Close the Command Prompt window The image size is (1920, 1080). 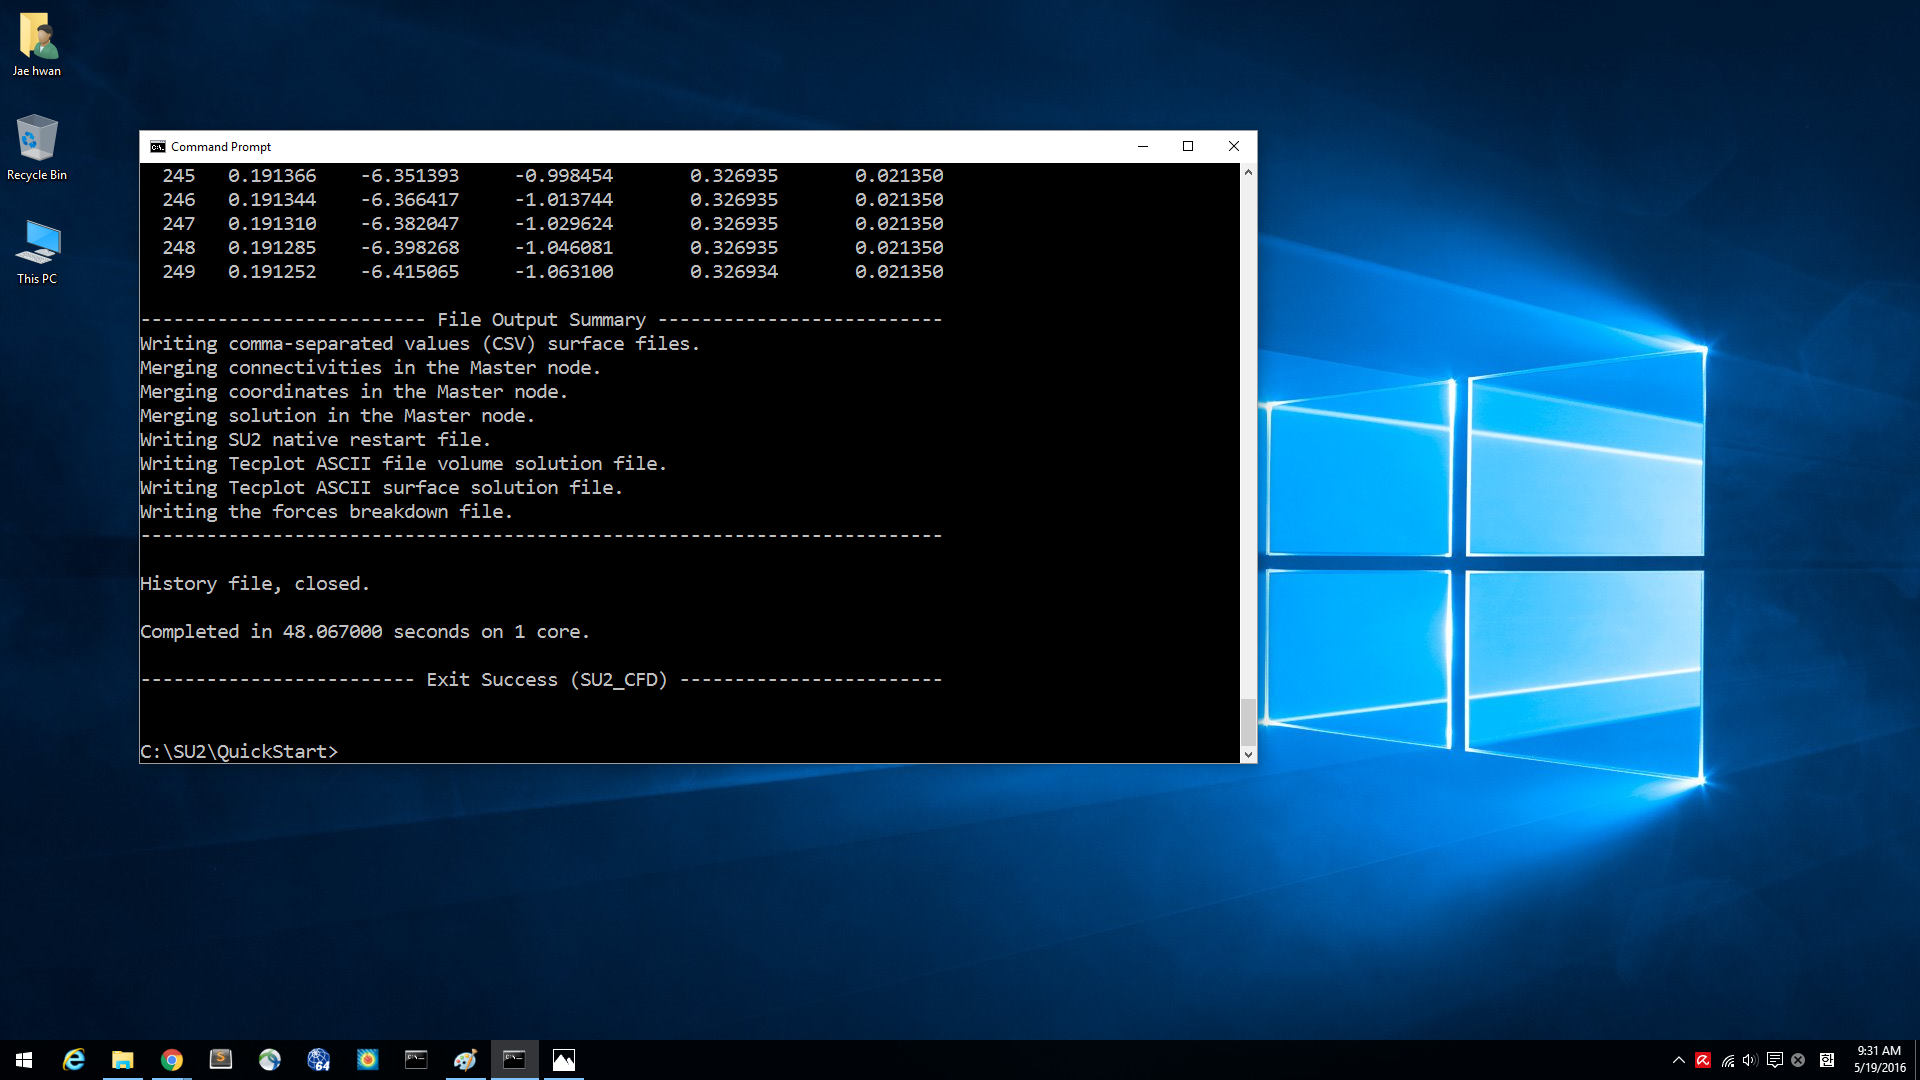pos(1234,147)
